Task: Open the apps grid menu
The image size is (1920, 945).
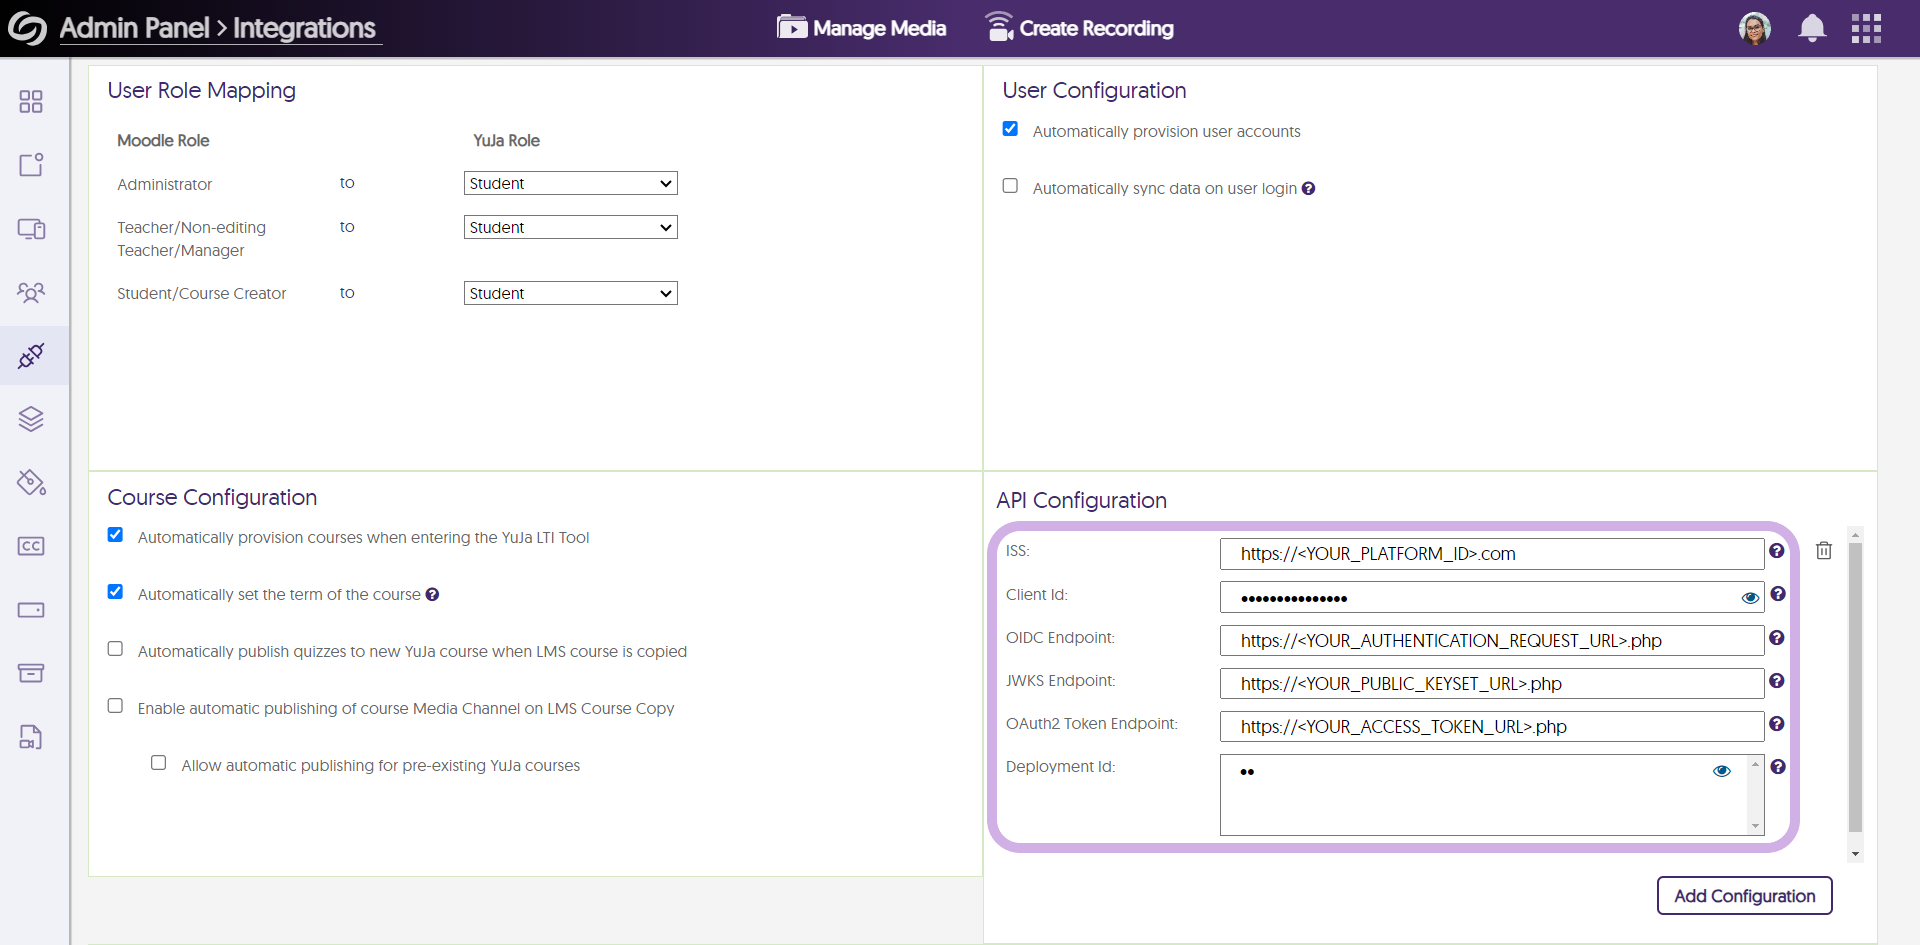Action: [1866, 28]
